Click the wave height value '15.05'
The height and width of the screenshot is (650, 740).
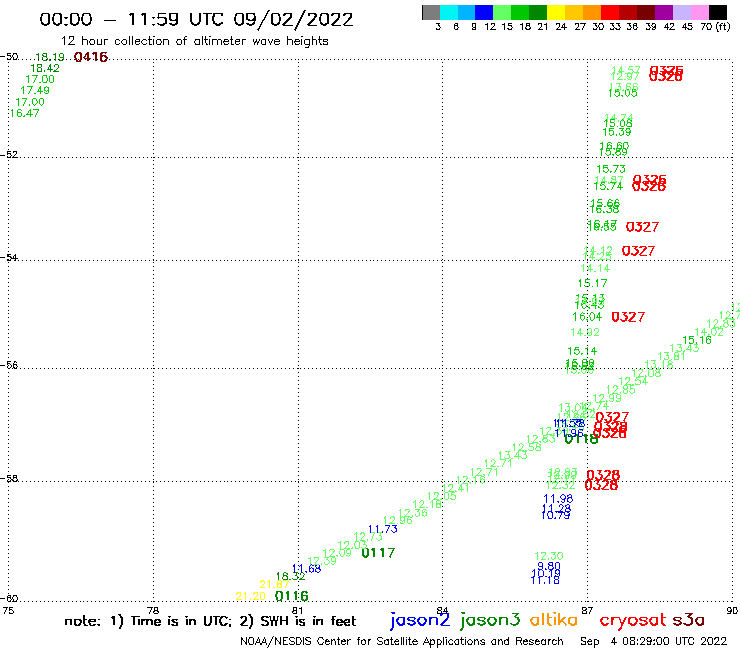tap(622, 93)
